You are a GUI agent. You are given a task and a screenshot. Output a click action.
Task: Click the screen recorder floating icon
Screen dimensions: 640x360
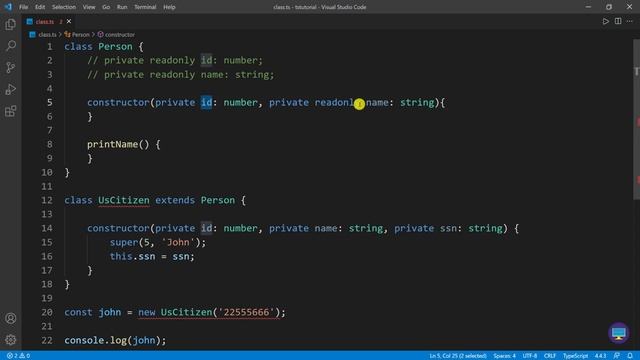(x=619, y=333)
